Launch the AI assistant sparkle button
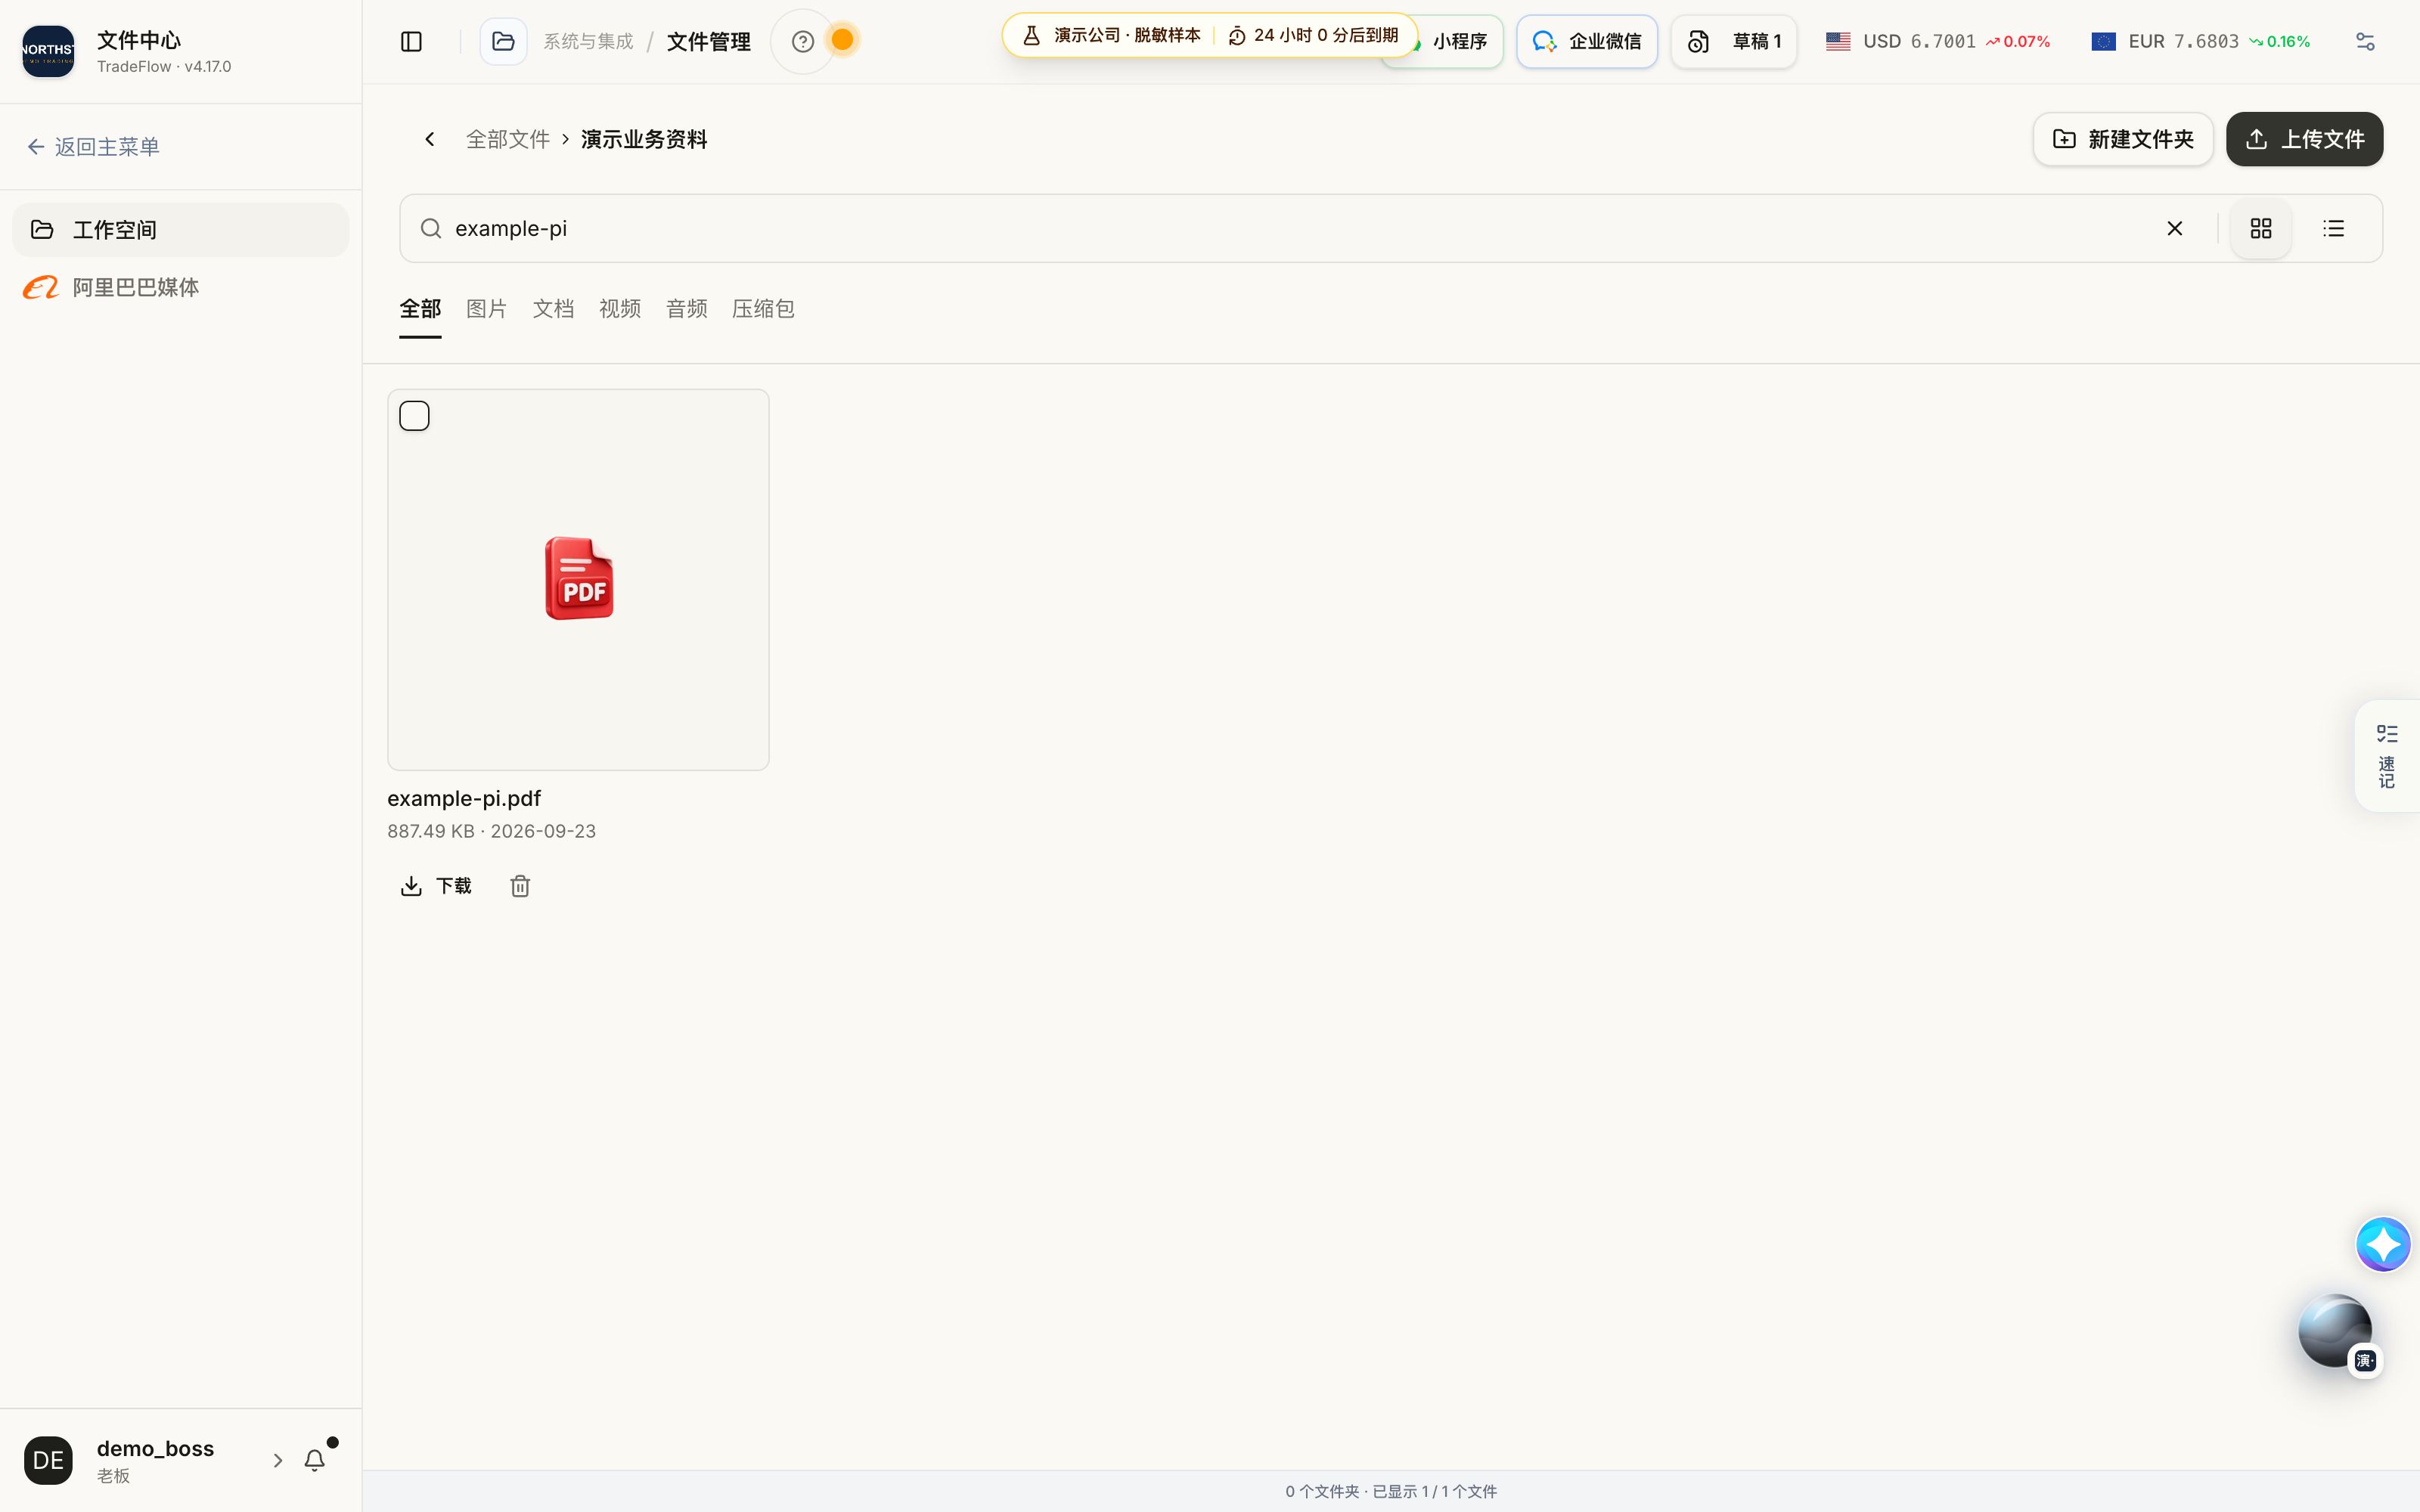This screenshot has height=1512, width=2420. pyautogui.click(x=2383, y=1244)
